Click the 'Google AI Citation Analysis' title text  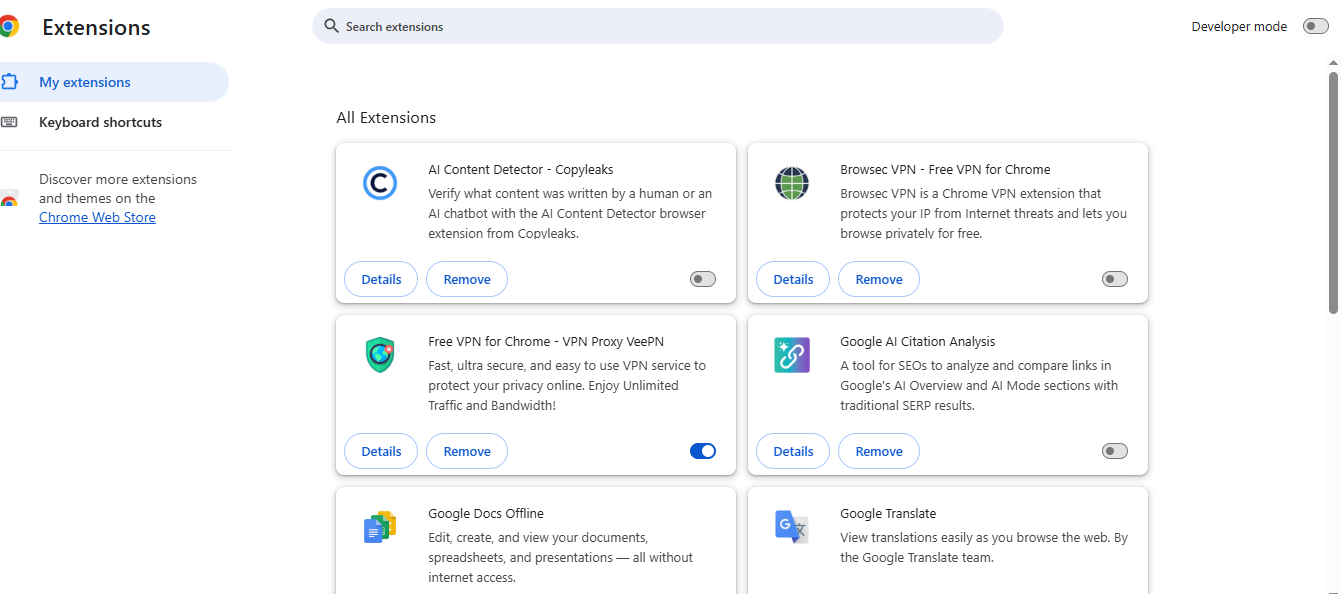tap(918, 341)
